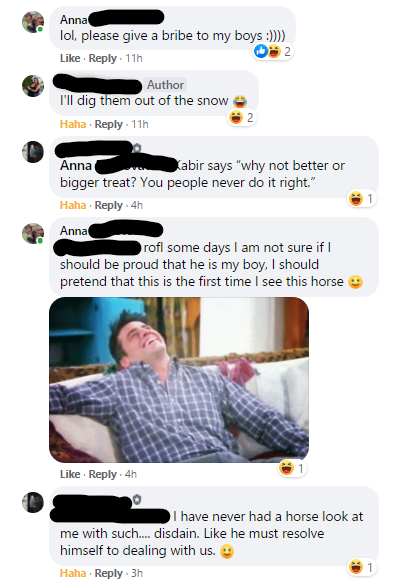Image resolution: width=408 pixels, height=585 pixels.
Task: Reply to the 'give a bribe' comment
Action: pyautogui.click(x=103, y=58)
